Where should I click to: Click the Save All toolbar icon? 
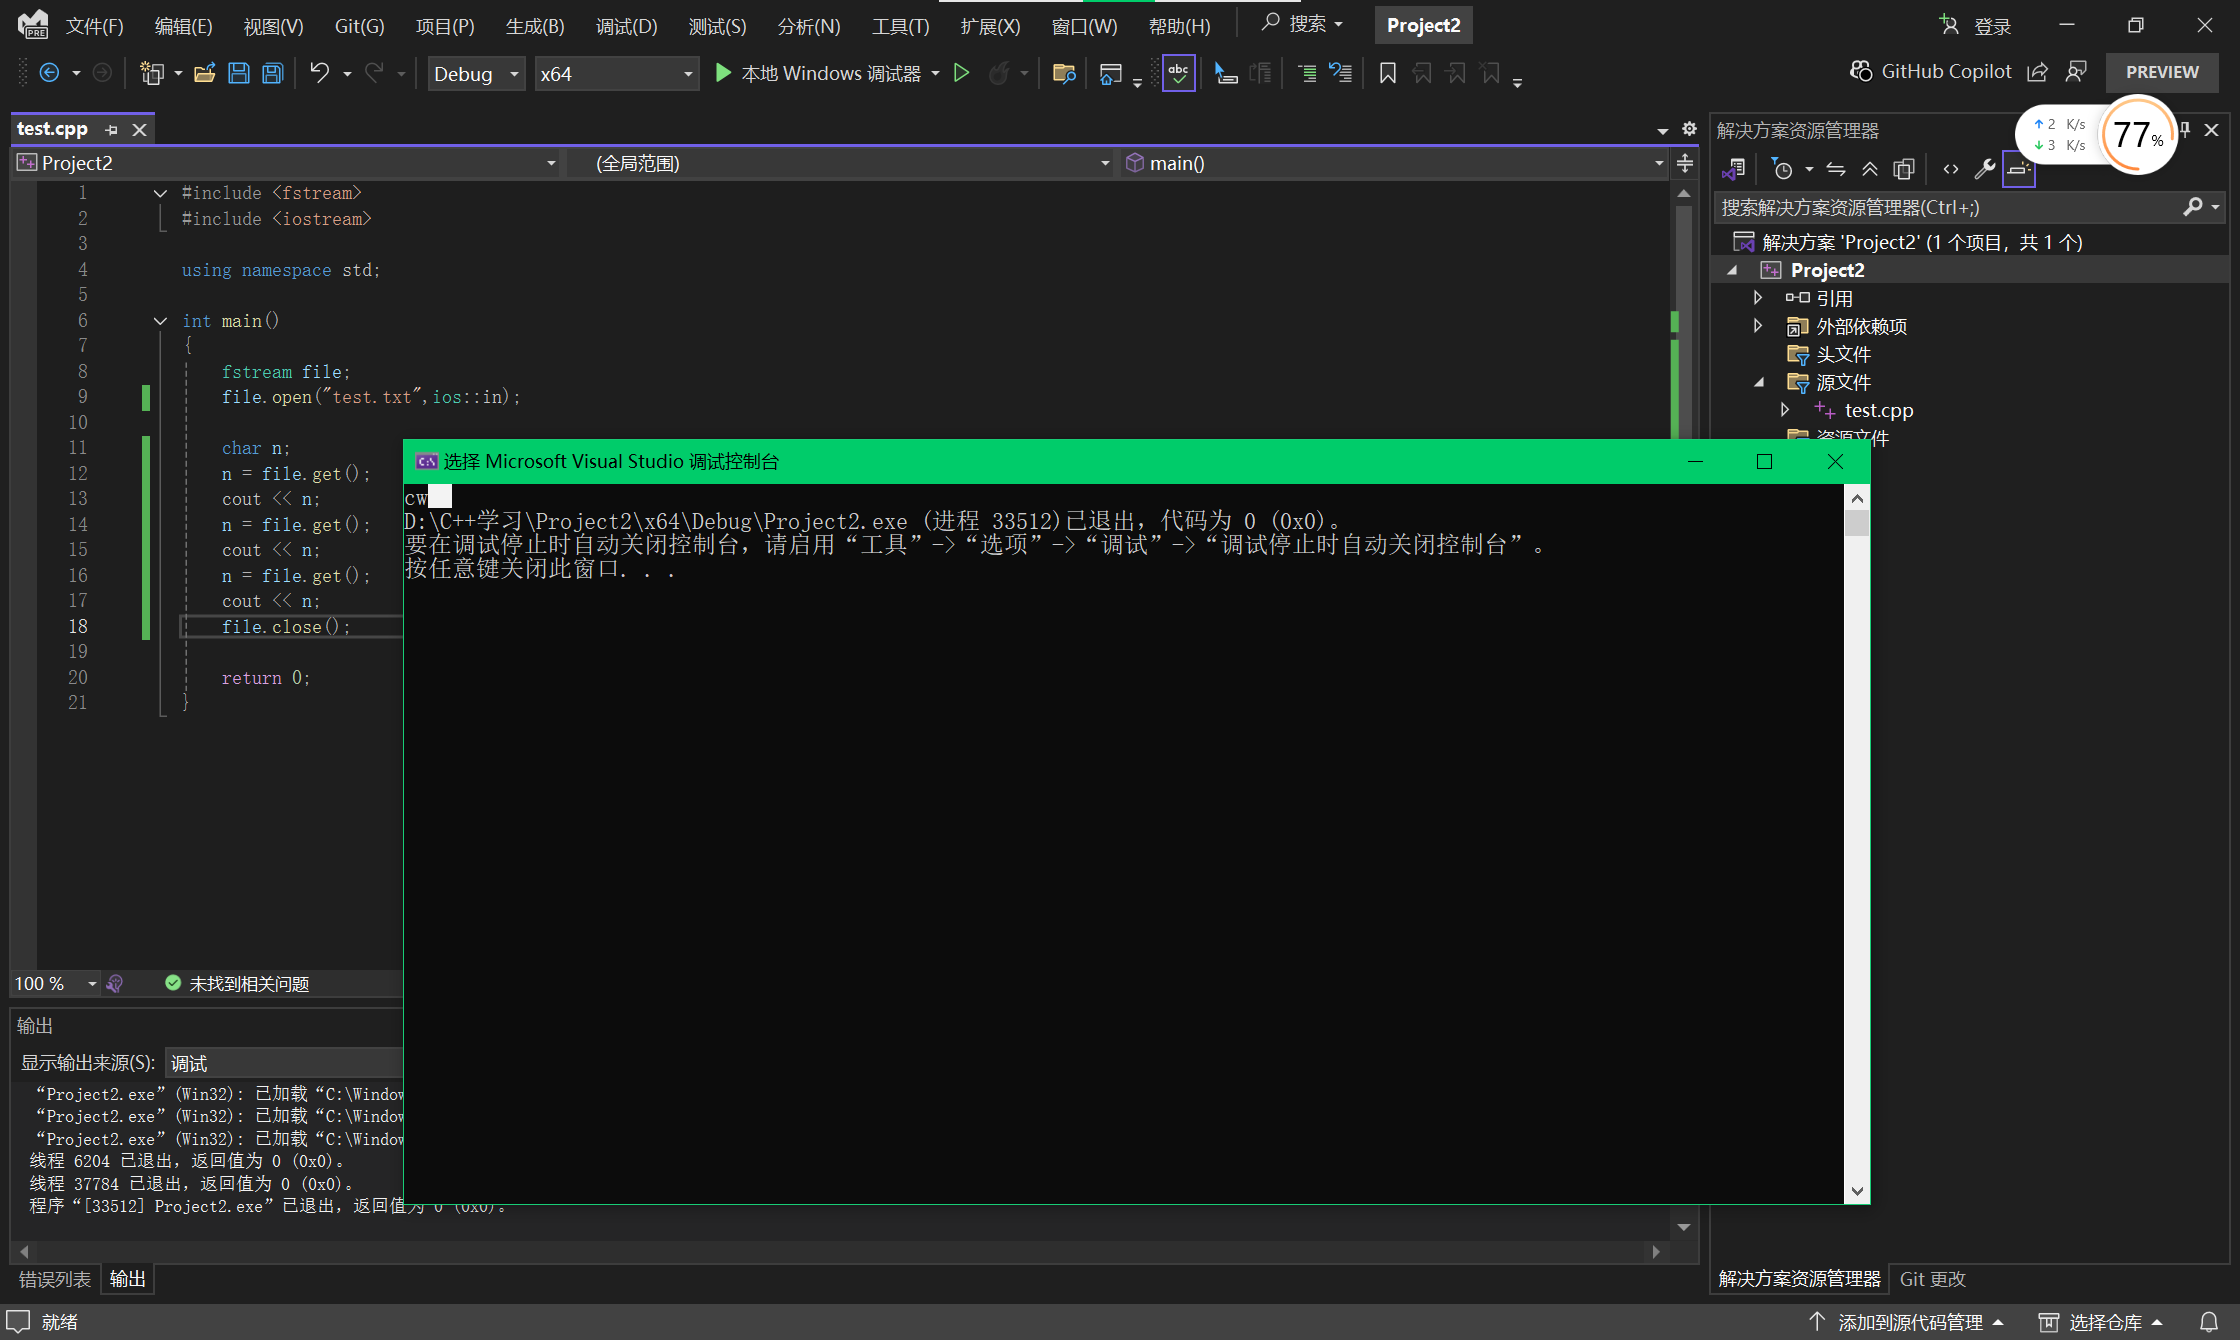click(272, 73)
